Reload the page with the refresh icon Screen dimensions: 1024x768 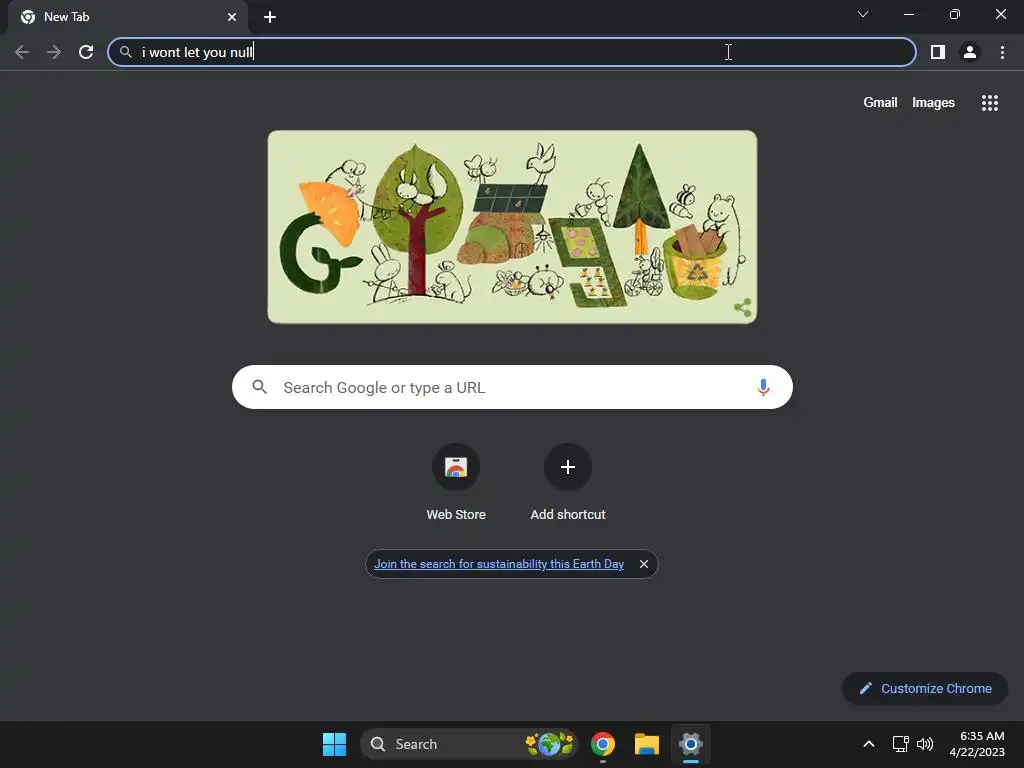86,52
